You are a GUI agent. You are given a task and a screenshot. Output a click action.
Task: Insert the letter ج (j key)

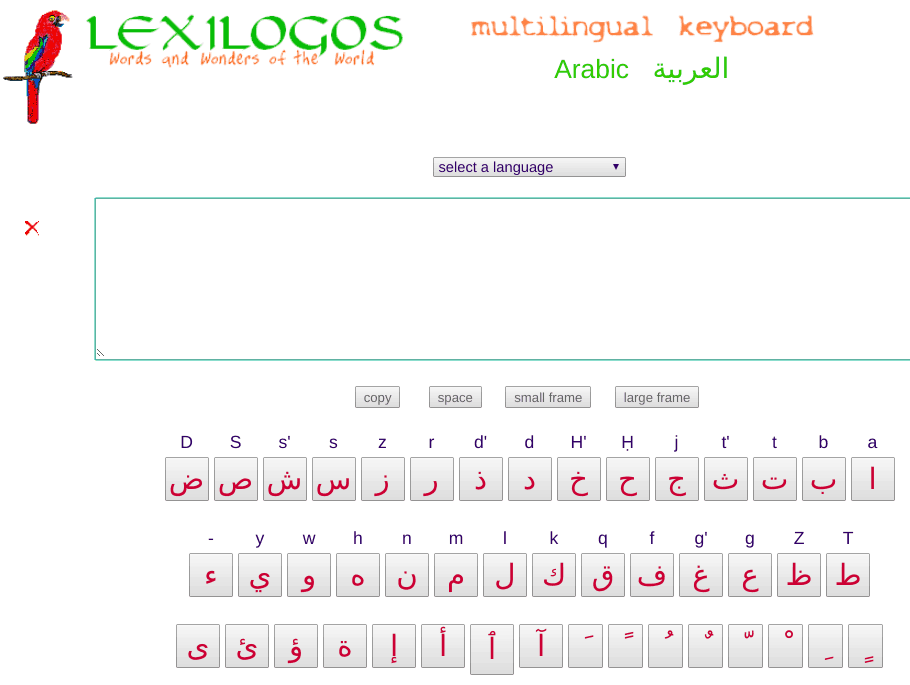click(x=677, y=479)
